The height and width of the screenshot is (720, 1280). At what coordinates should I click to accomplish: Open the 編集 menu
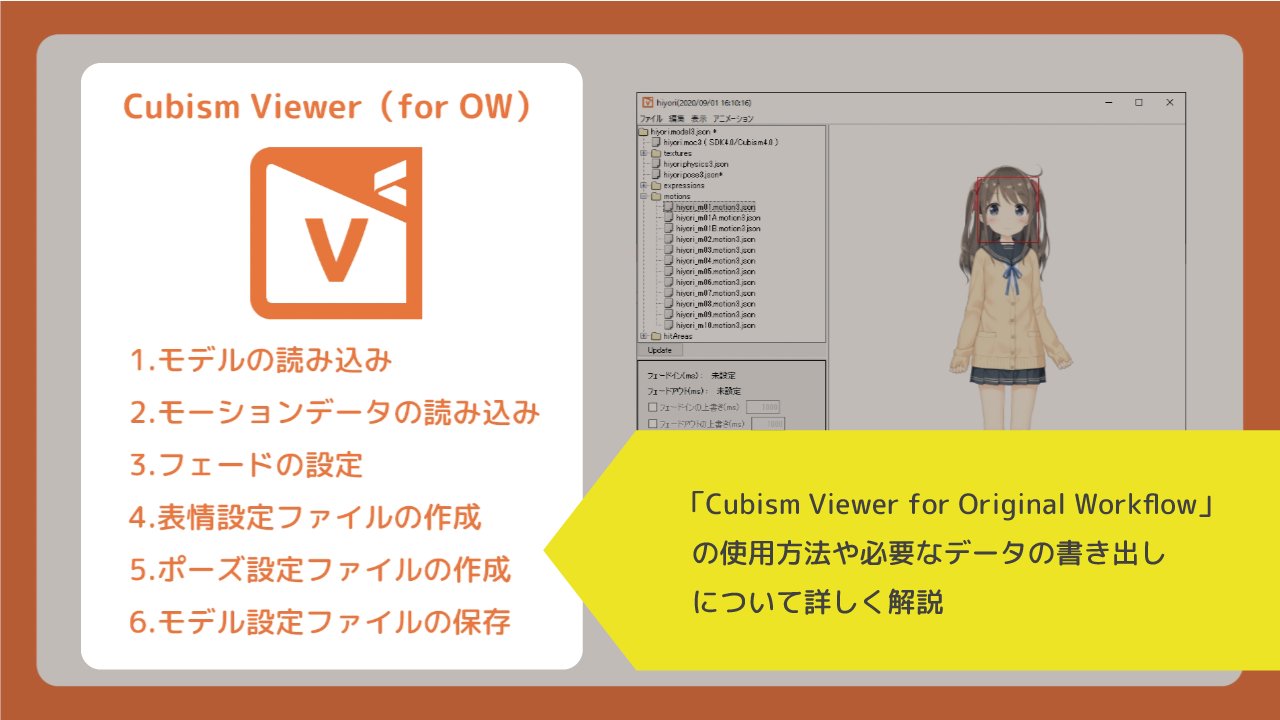[x=676, y=118]
